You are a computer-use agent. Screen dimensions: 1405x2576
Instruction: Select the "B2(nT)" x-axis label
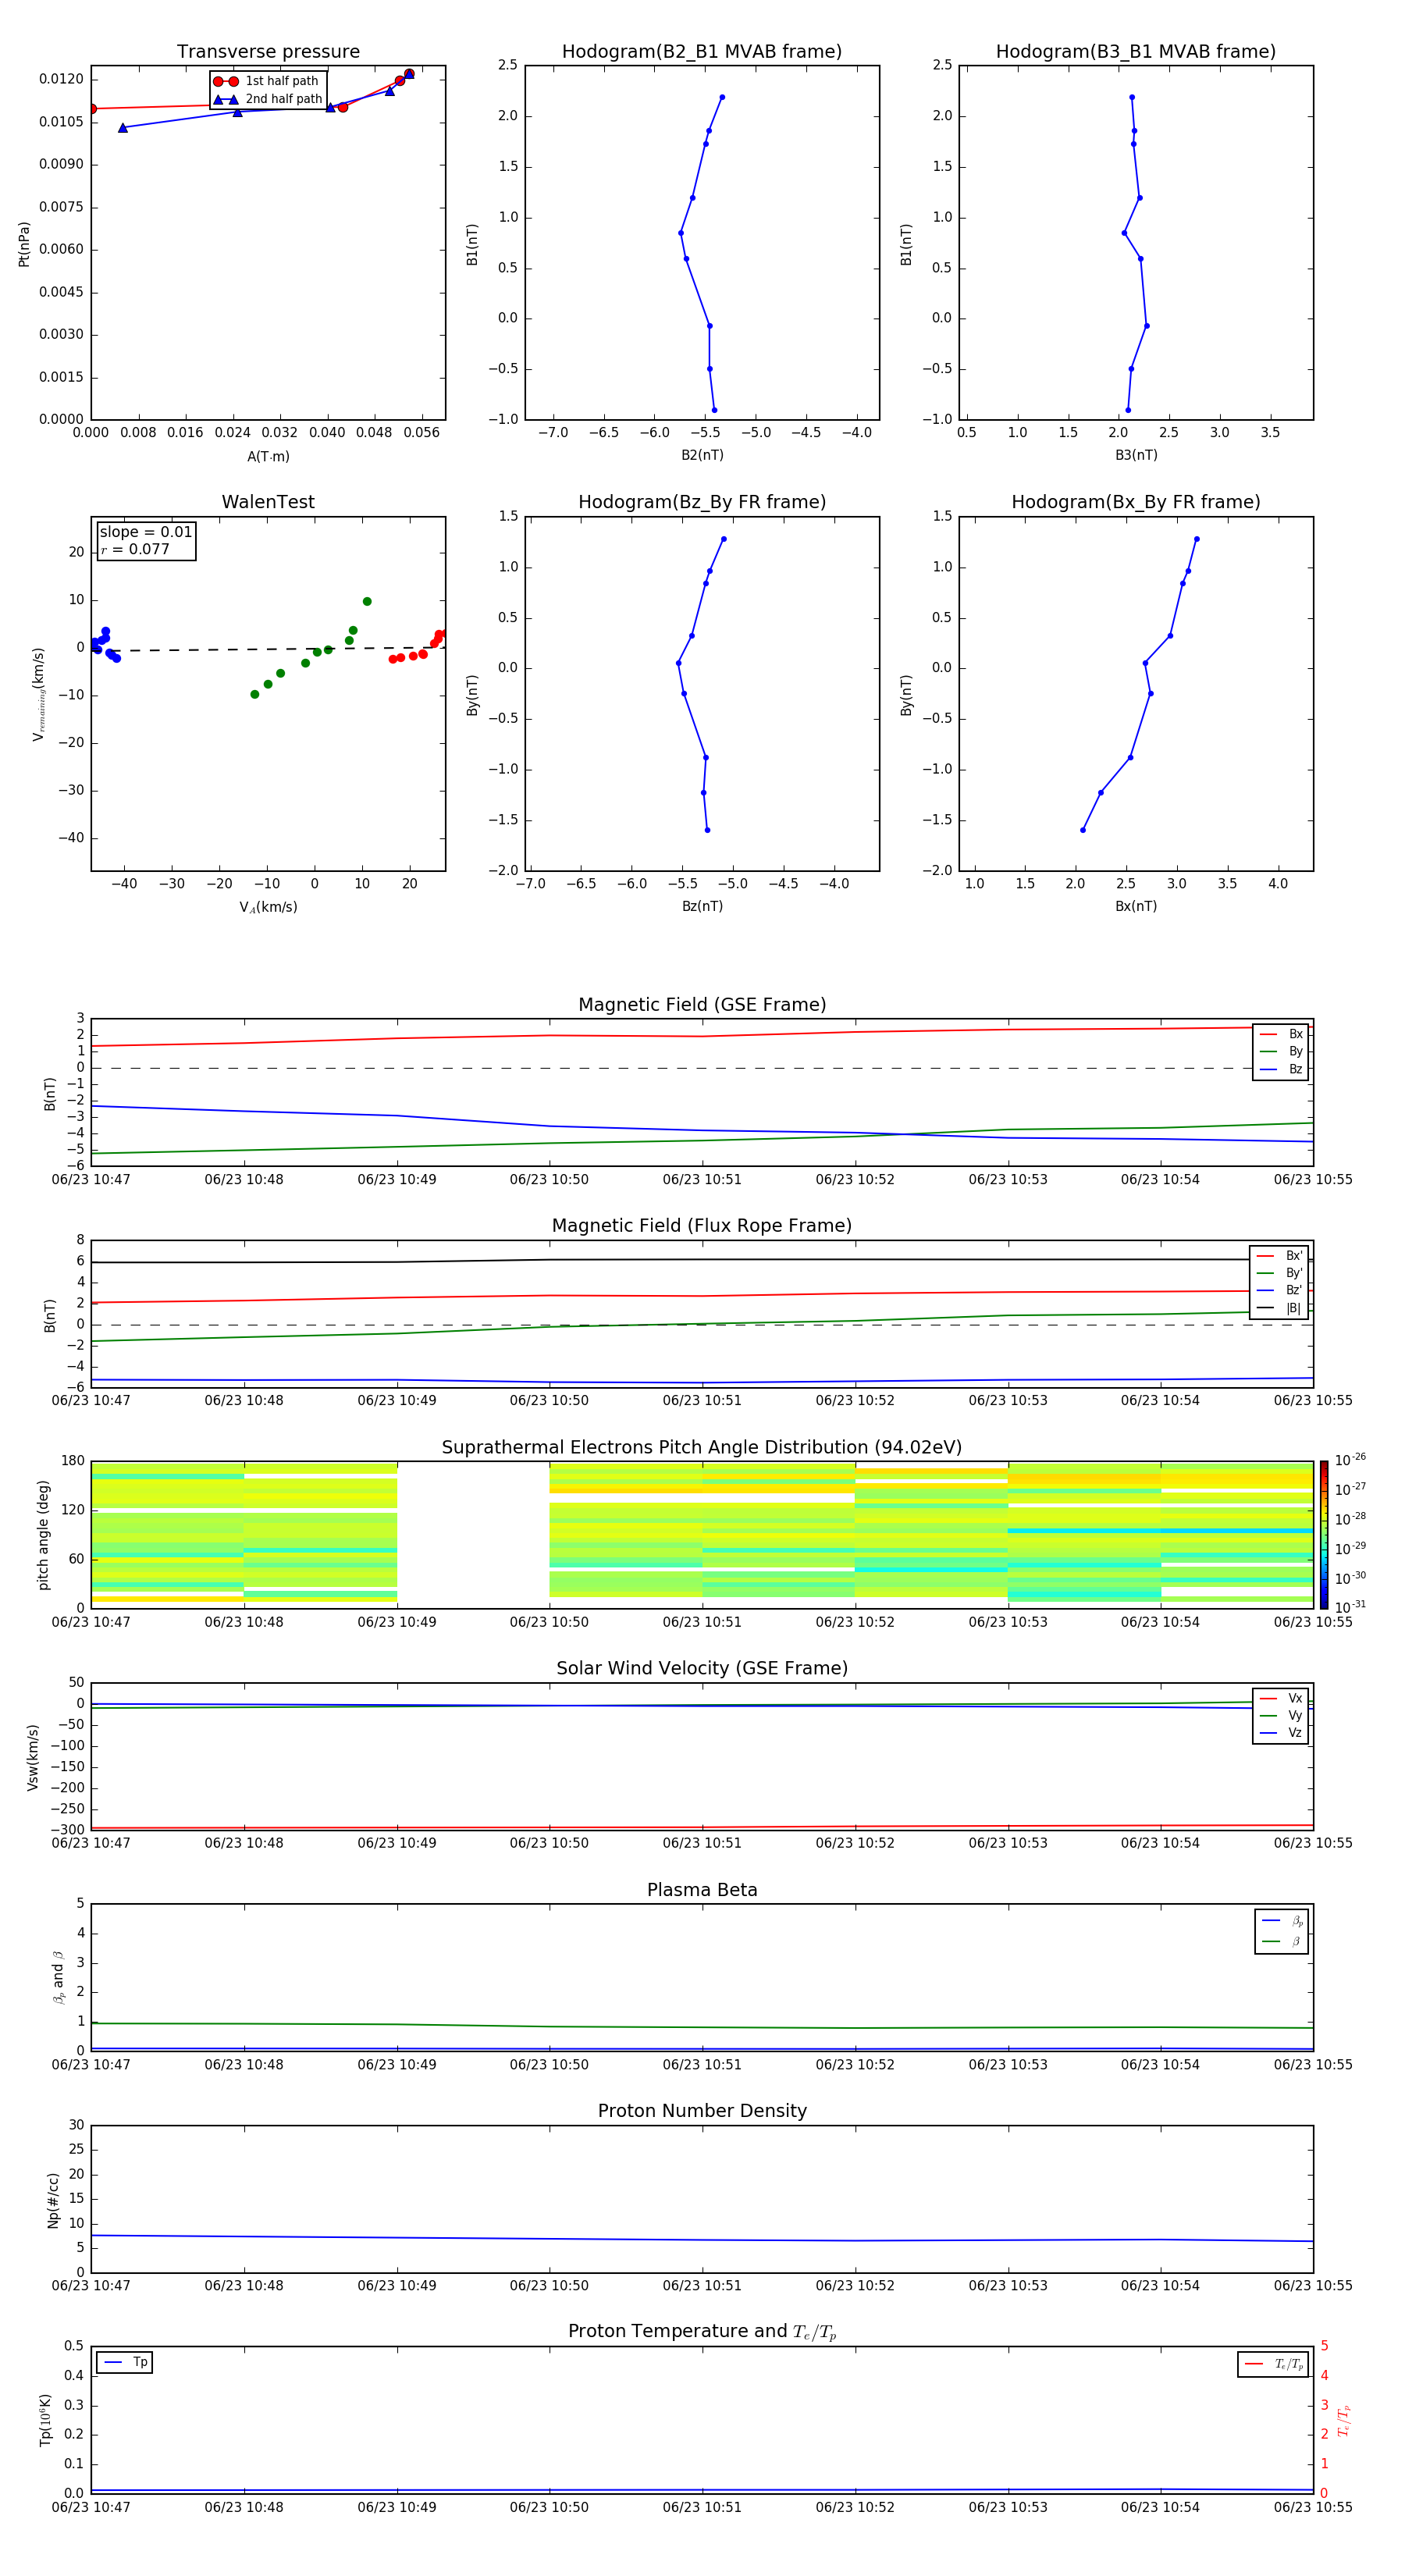pyautogui.click(x=702, y=456)
